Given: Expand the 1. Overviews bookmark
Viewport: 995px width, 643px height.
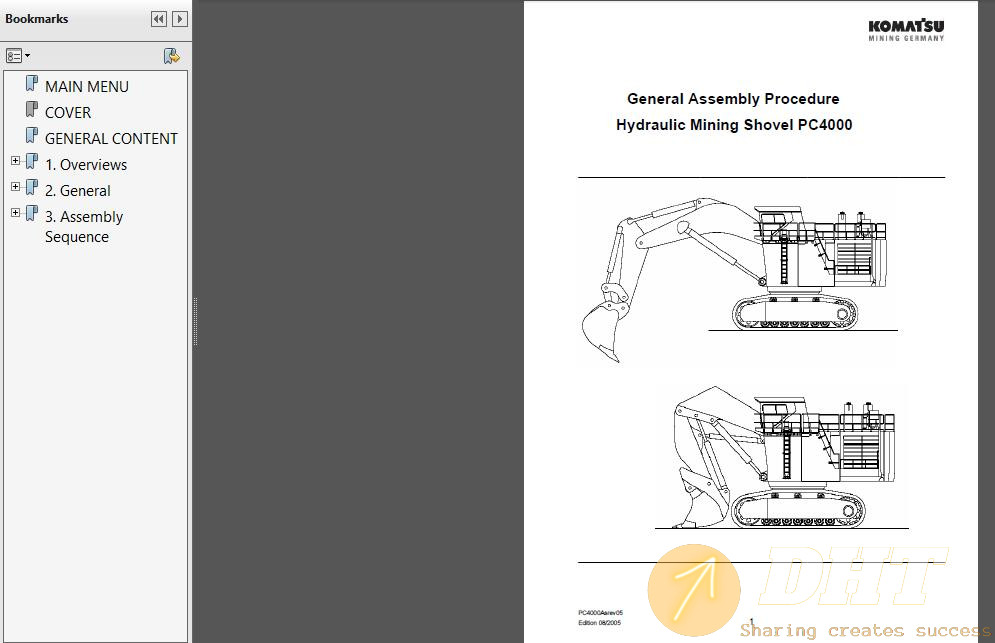Looking at the screenshot, I should tap(15, 161).
